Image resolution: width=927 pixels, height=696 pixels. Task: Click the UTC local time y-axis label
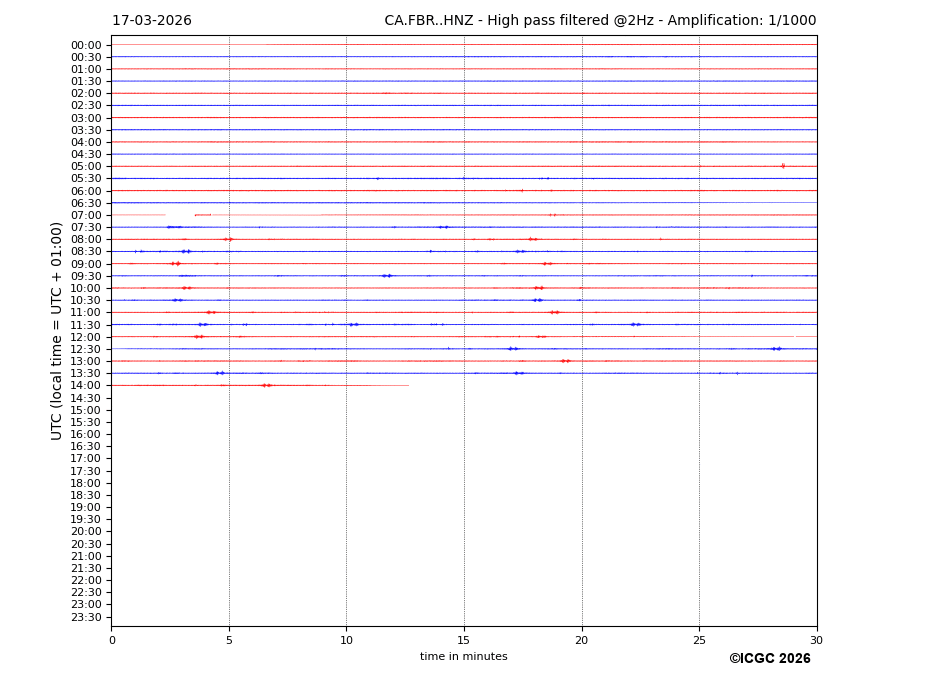tap(58, 331)
